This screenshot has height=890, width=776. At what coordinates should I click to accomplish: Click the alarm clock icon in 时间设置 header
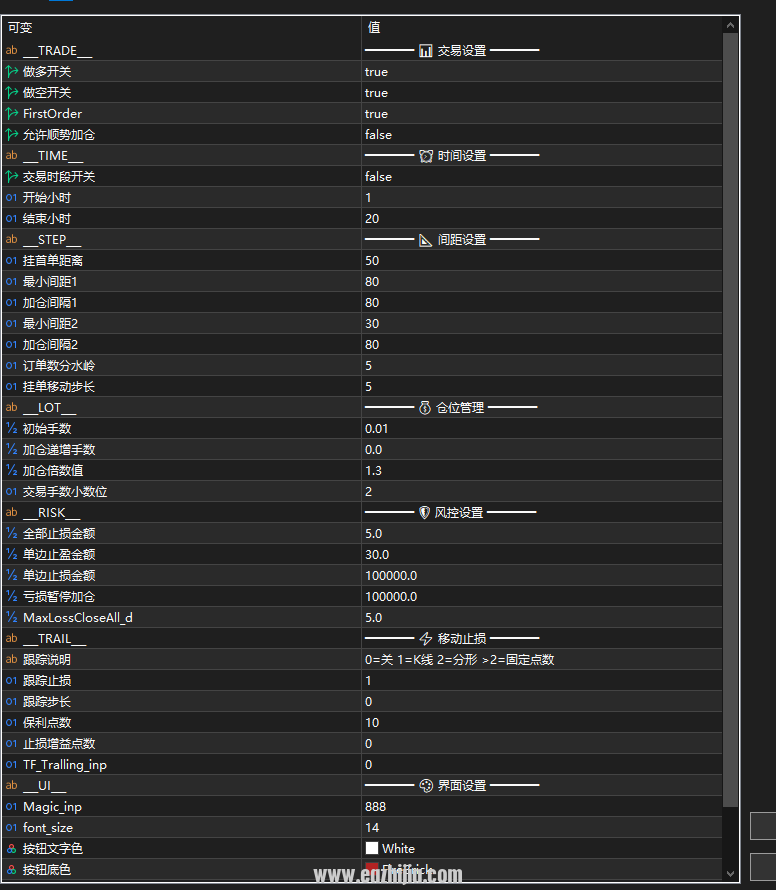(x=426, y=156)
